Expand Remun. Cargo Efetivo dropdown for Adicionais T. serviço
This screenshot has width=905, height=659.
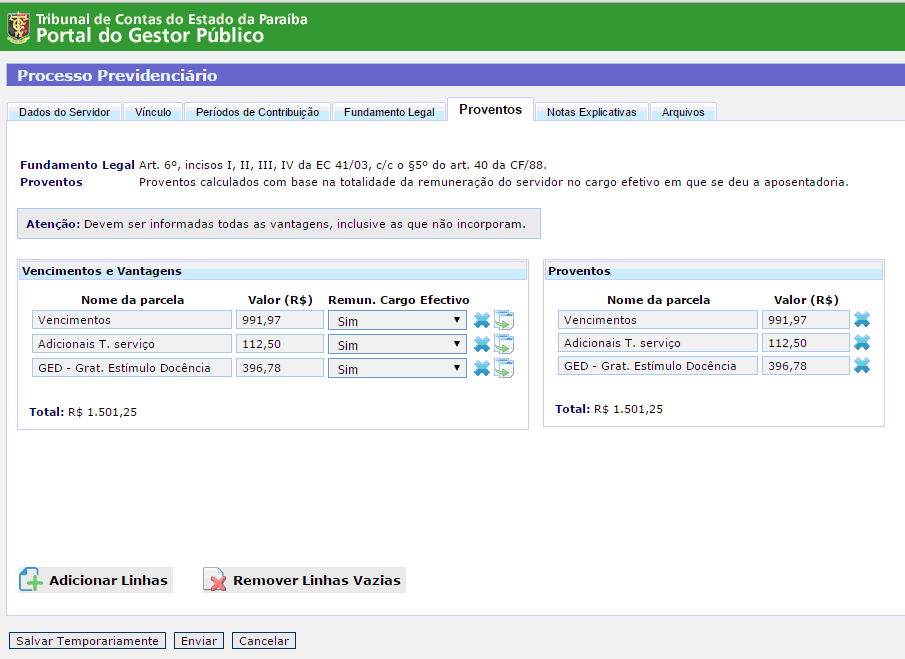[x=397, y=345]
